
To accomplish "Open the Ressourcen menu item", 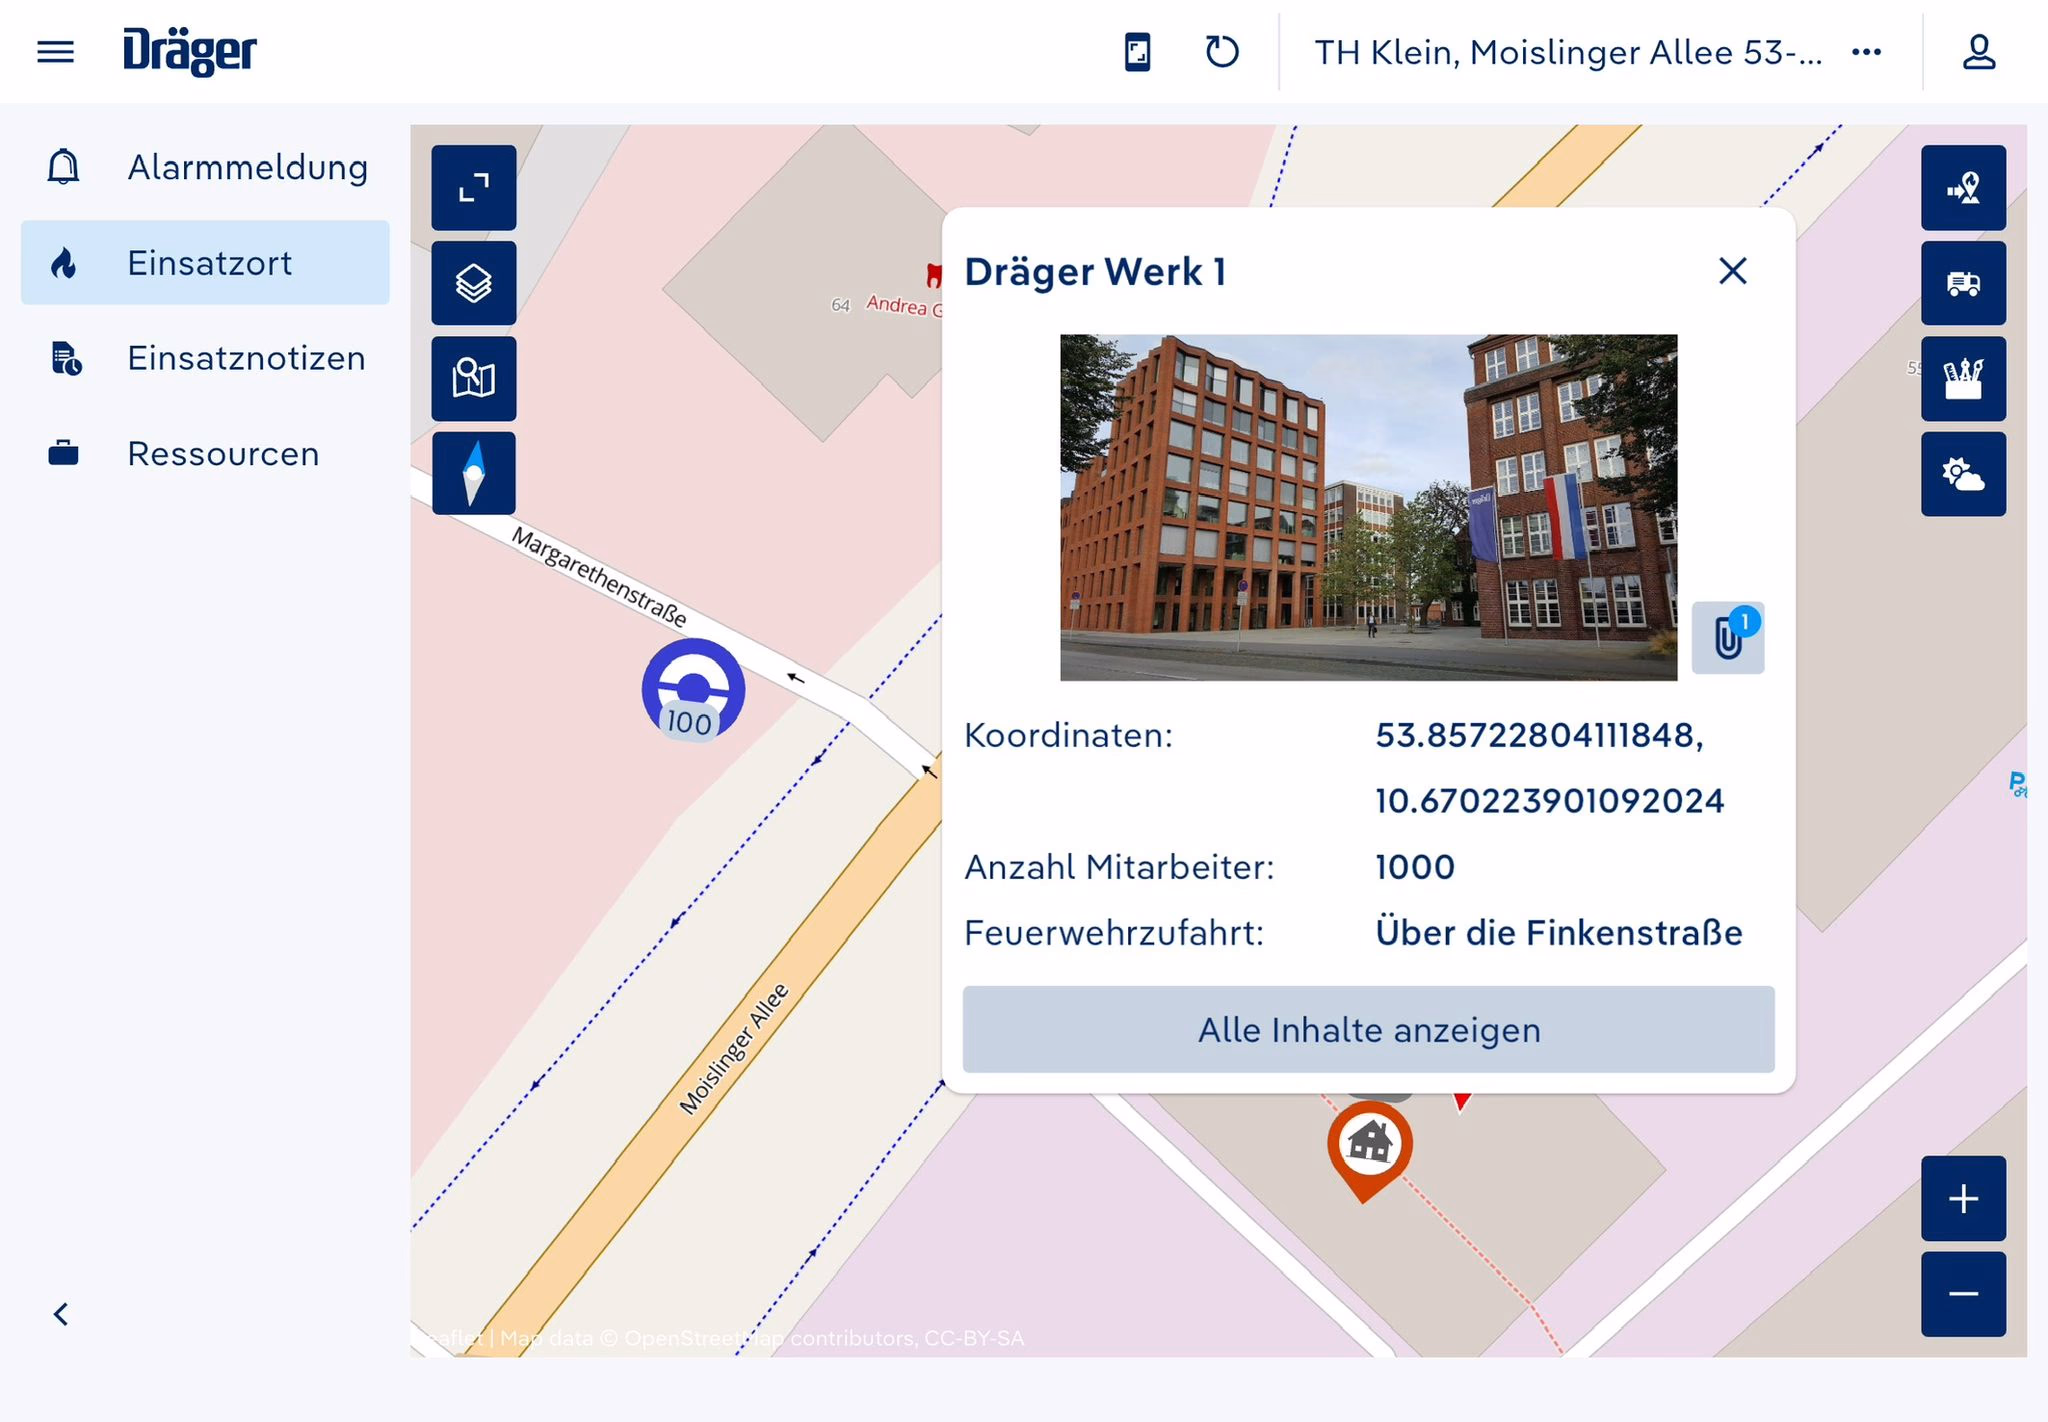I will [x=205, y=454].
